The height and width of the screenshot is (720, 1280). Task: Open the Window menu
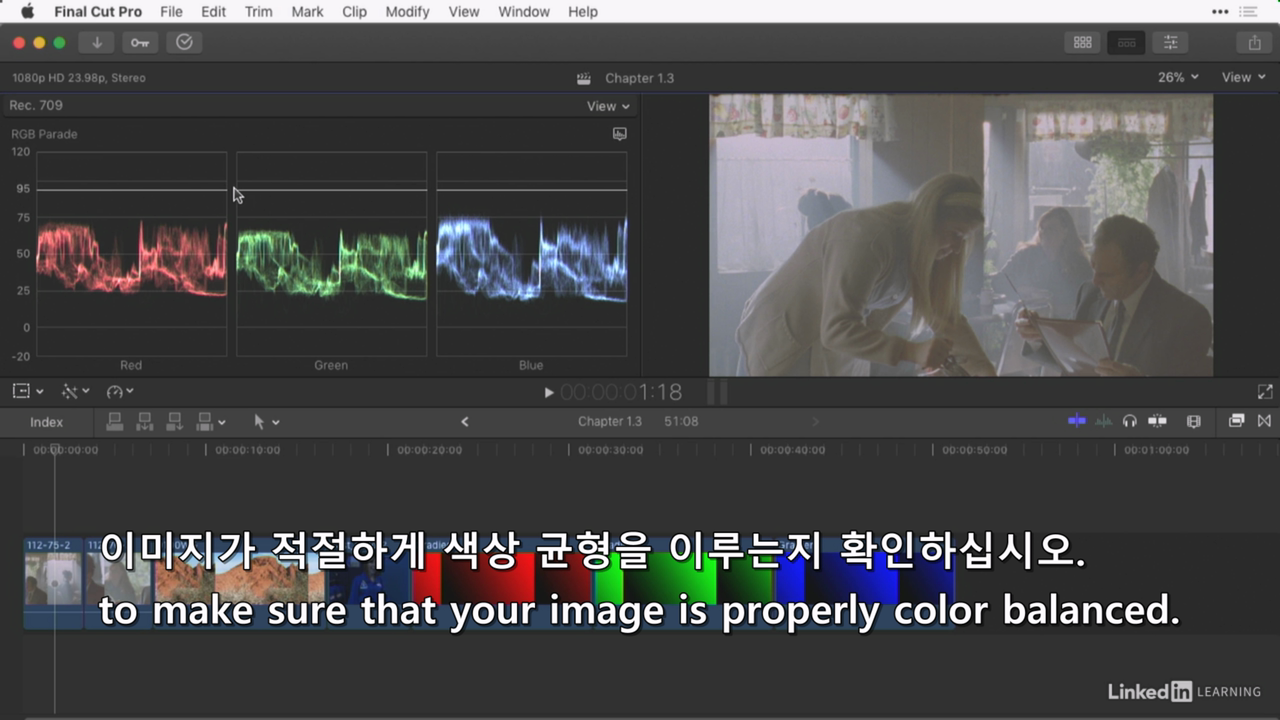[x=524, y=12]
